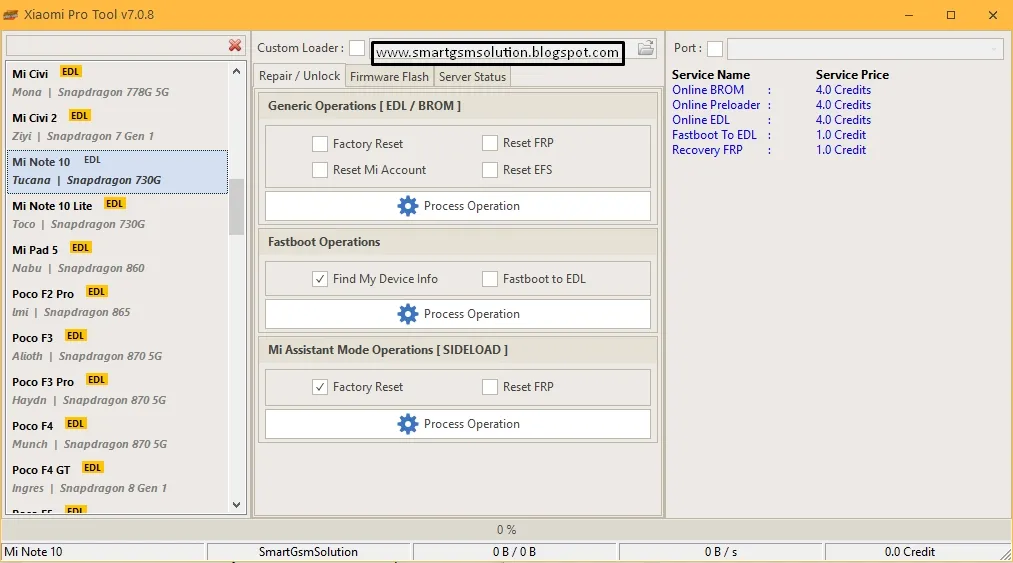The height and width of the screenshot is (563, 1013).
Task: Clear the device search with red X
Action: (x=235, y=45)
